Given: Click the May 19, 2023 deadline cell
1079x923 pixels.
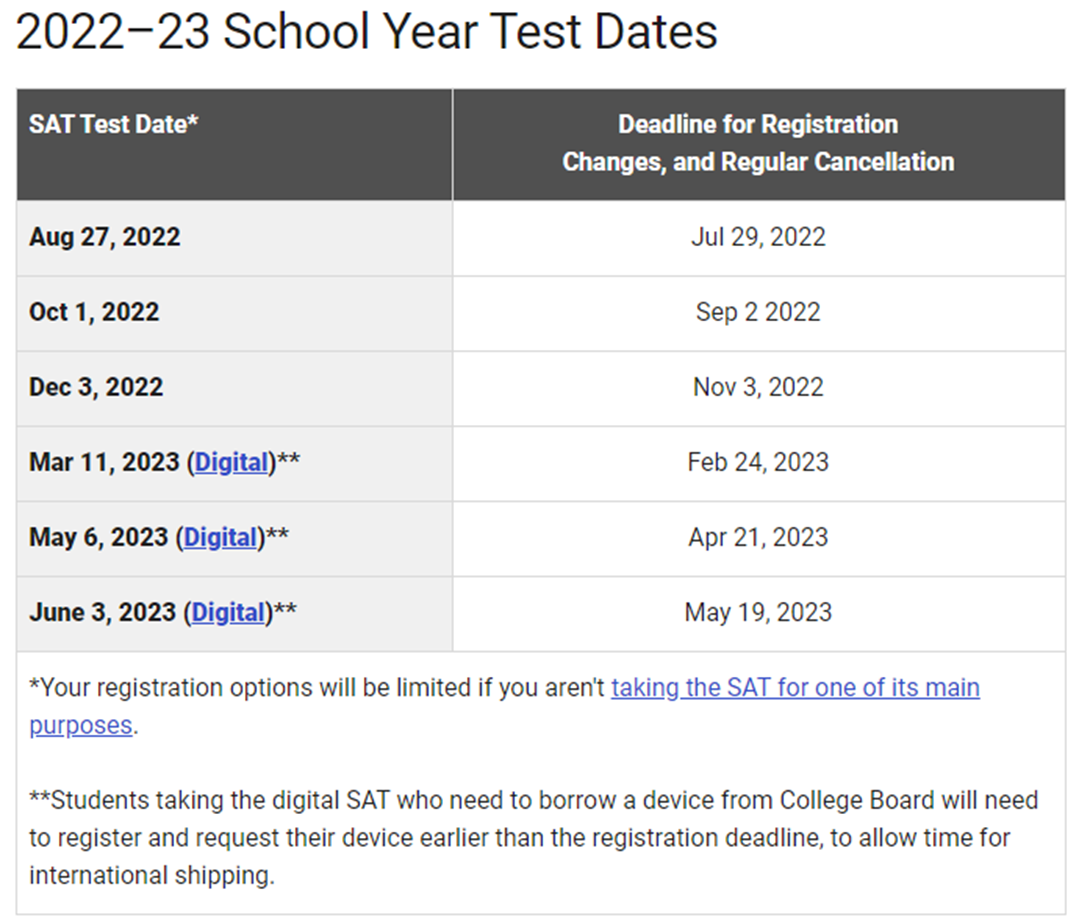Looking at the screenshot, I should 758,613.
